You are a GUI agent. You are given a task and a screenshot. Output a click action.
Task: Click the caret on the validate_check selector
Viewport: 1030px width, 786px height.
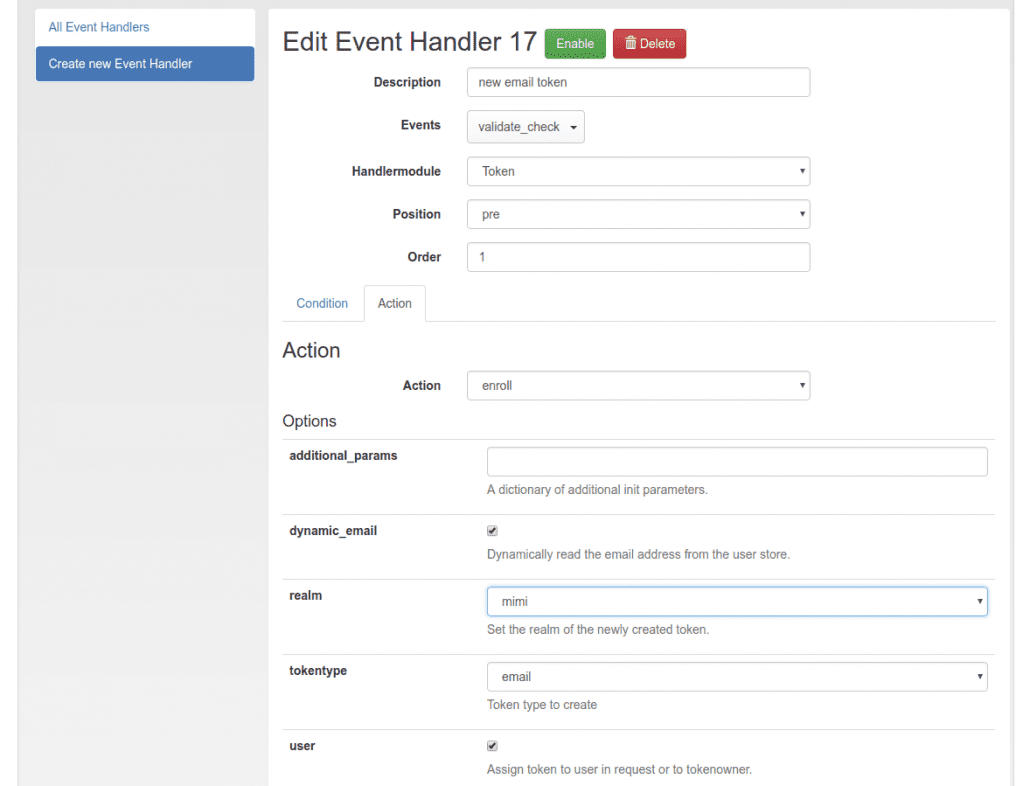[571, 127]
